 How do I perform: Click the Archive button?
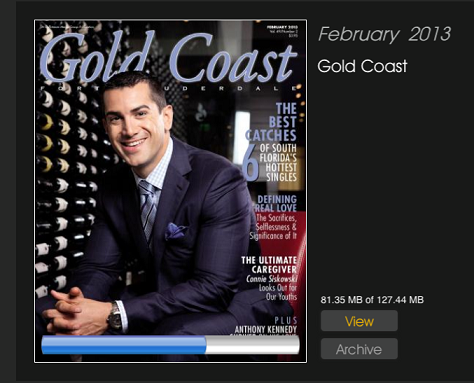[x=359, y=349]
